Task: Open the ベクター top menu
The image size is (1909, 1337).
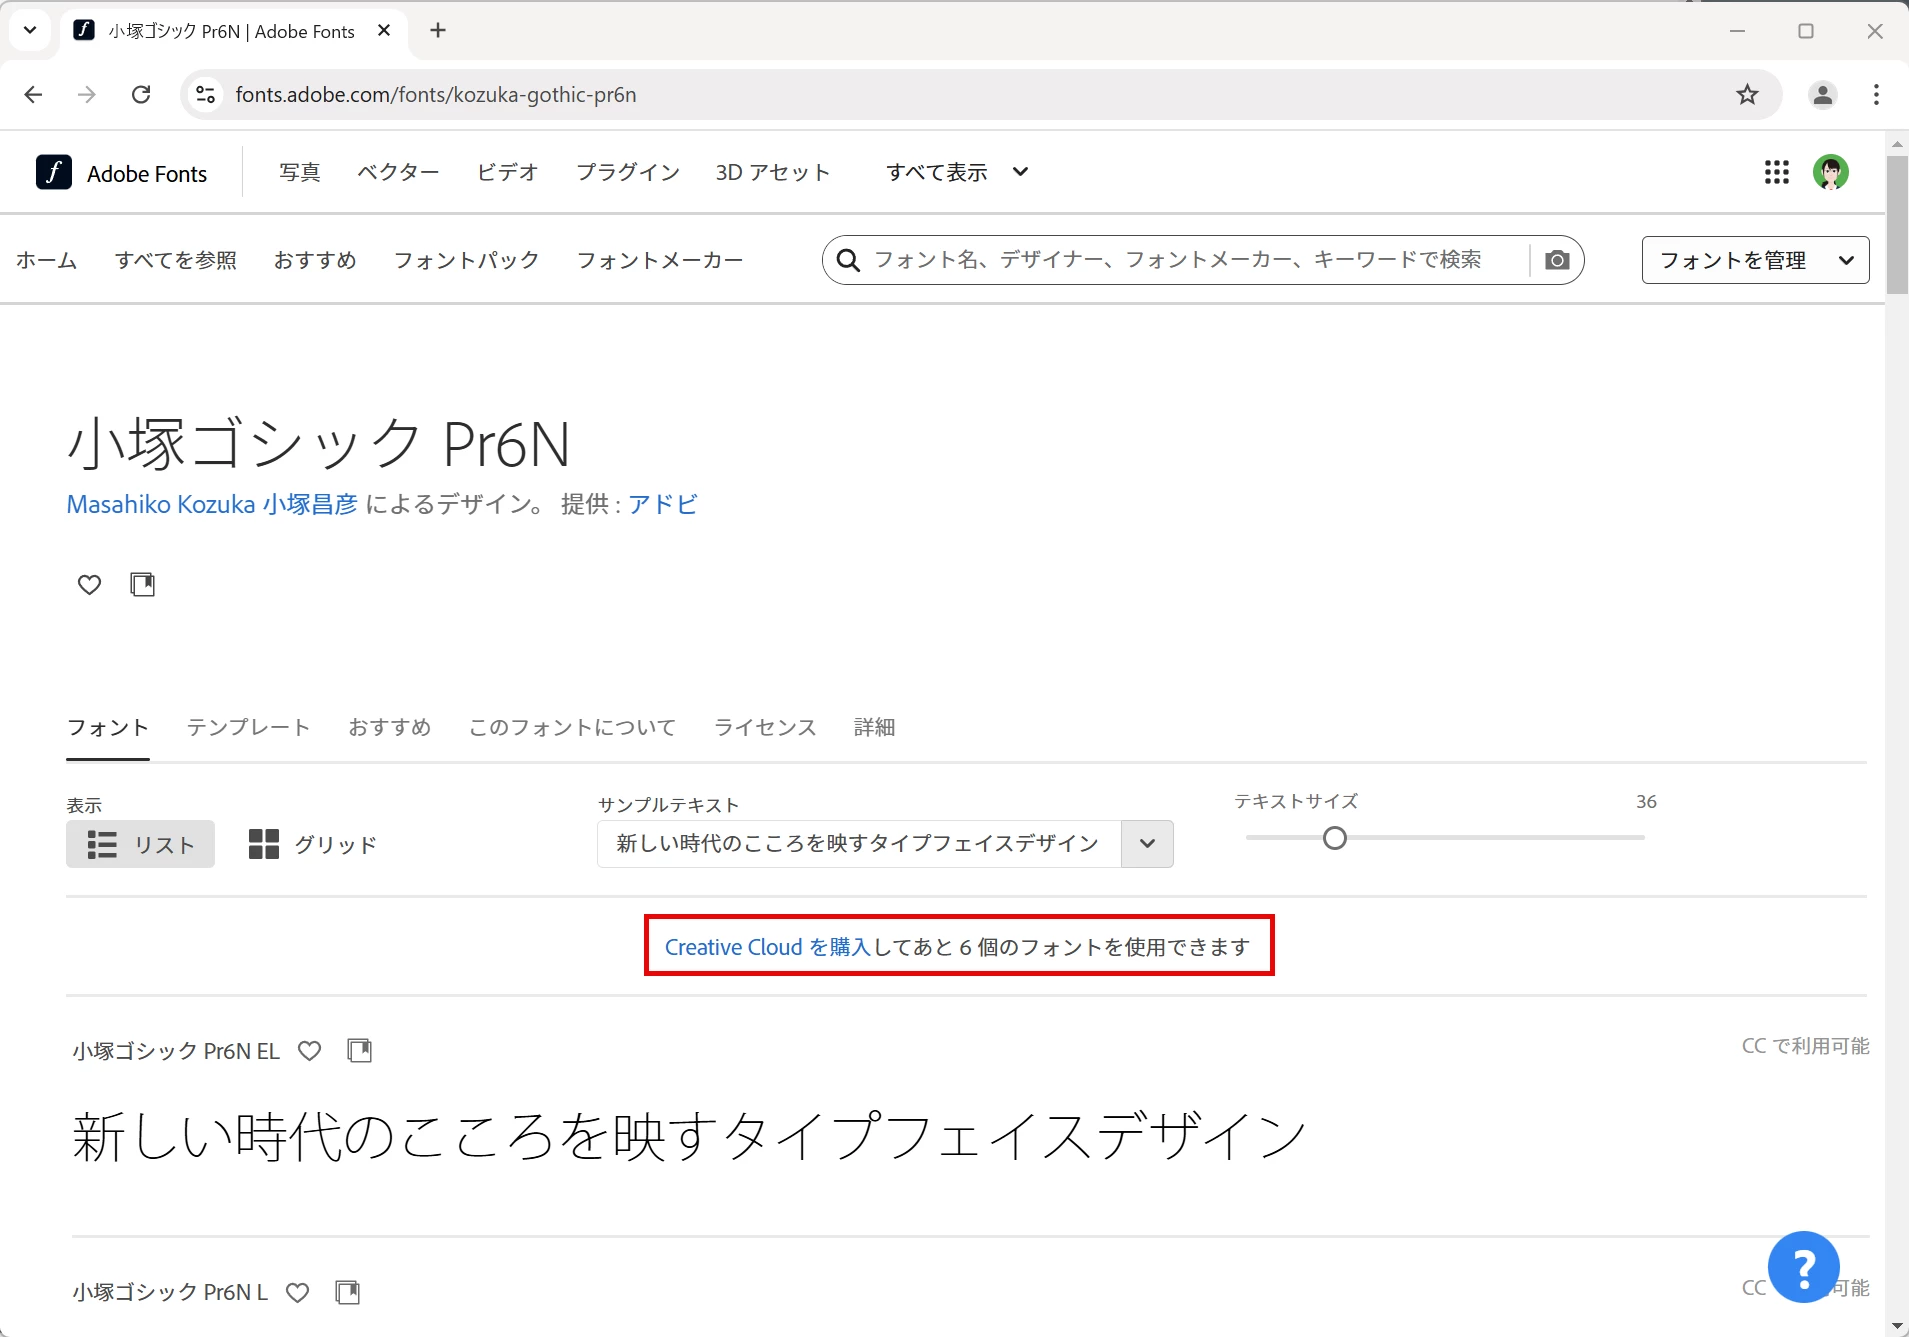Action: (x=399, y=172)
